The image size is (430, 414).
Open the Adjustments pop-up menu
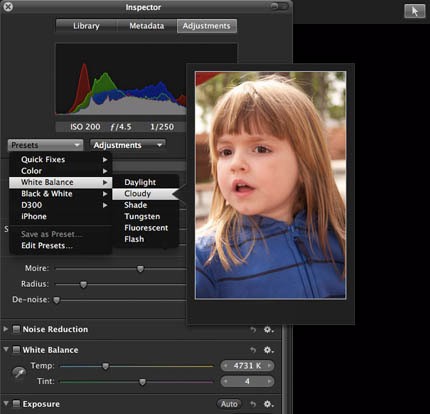tap(128, 145)
